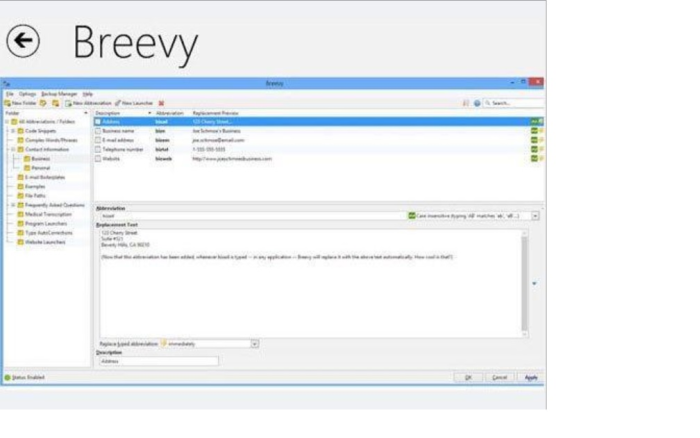
Task: Click the globe icon beside search
Action: [477, 103]
